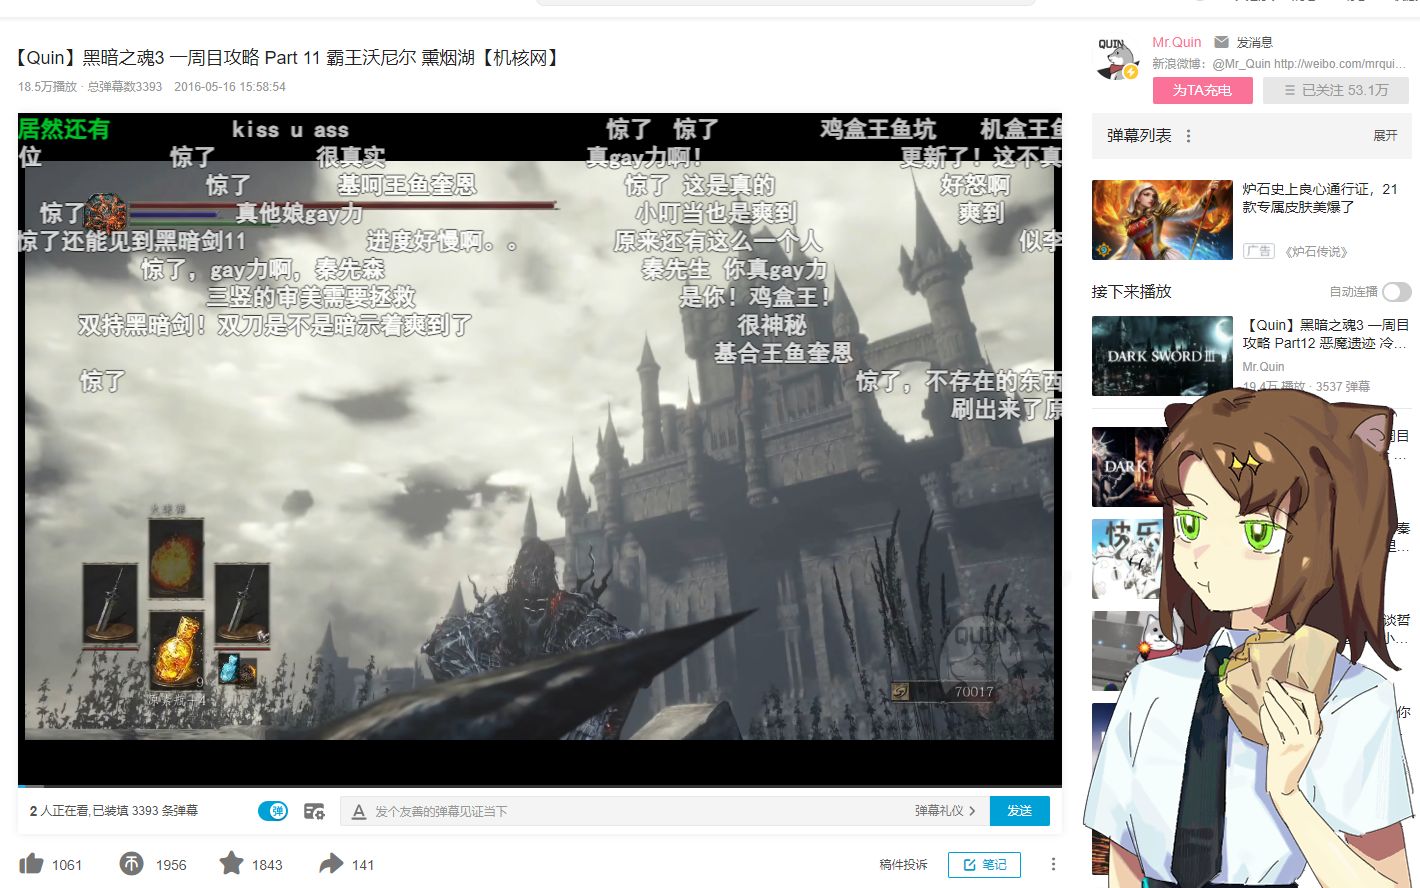Open danmaku font style 'A' icon
1420x888 pixels.
359,811
